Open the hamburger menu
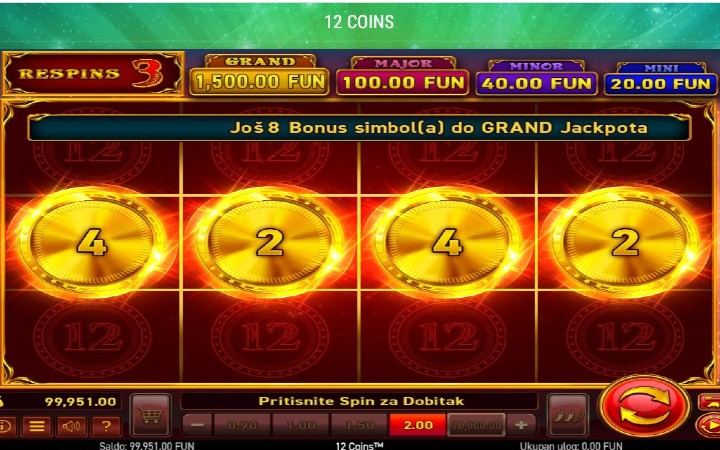Image resolution: width=720 pixels, height=450 pixels. pos(37,427)
